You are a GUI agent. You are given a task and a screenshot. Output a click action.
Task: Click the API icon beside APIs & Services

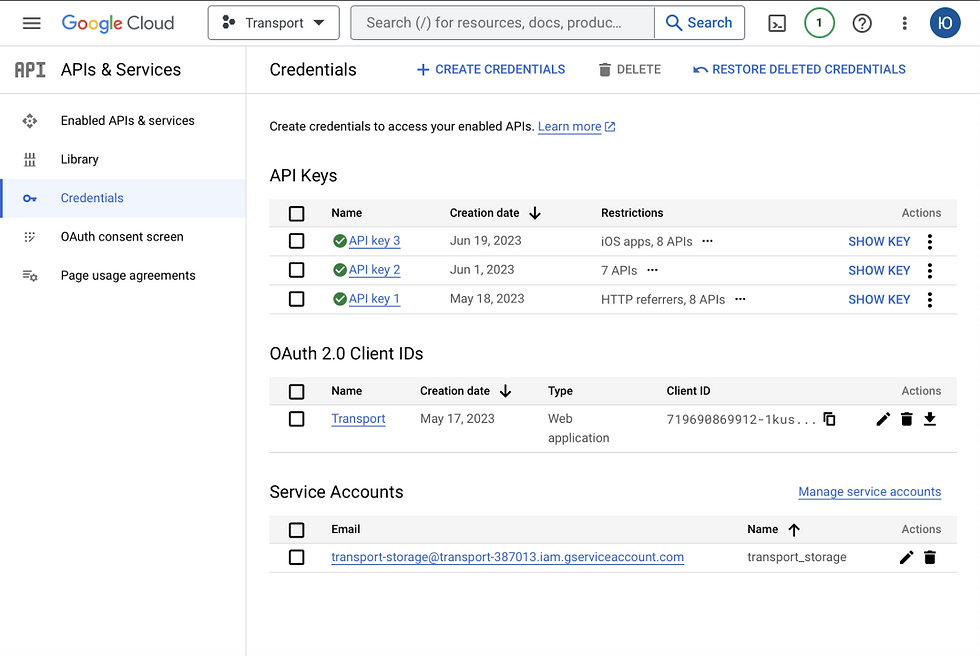pyautogui.click(x=30, y=69)
